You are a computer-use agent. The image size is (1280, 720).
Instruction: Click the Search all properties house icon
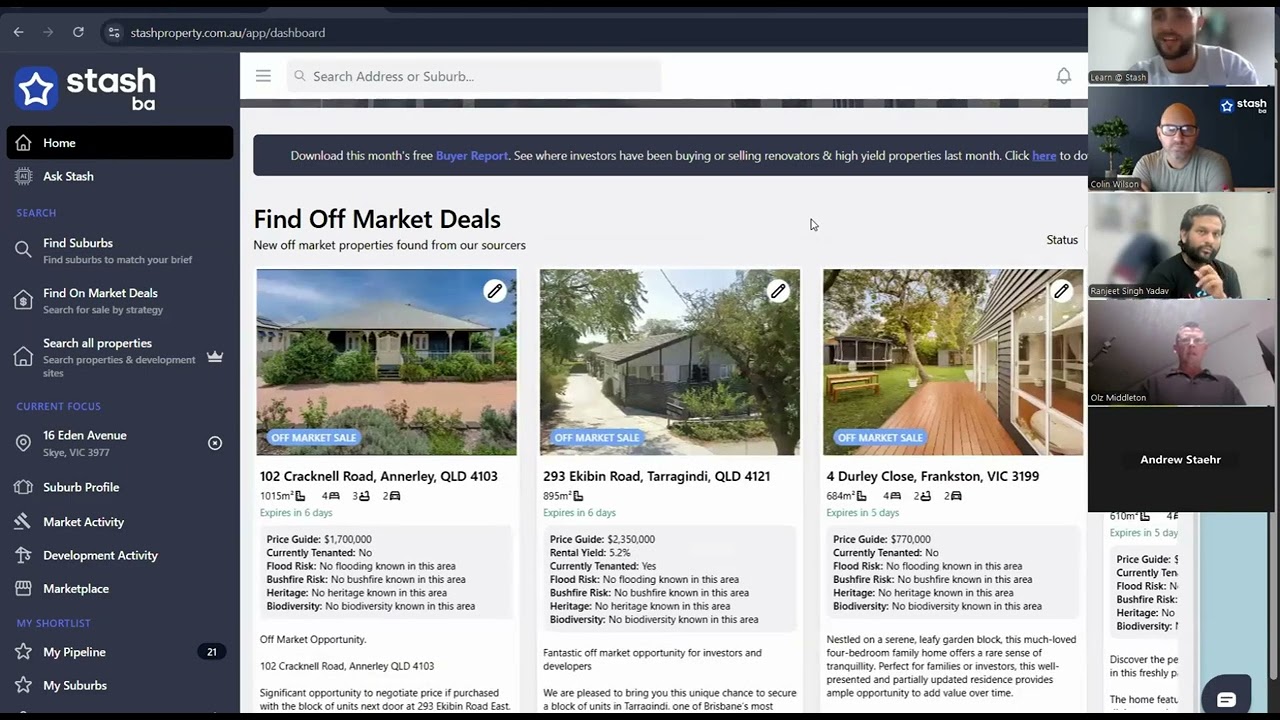coord(23,357)
